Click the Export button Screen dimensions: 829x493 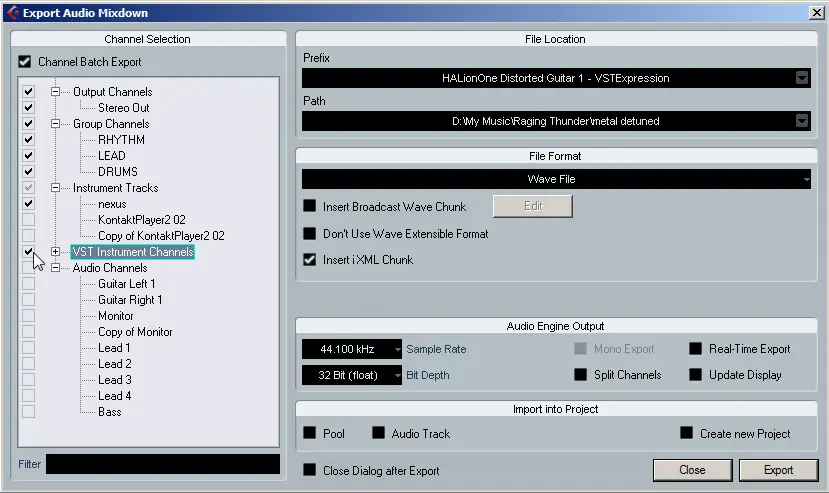(x=778, y=470)
